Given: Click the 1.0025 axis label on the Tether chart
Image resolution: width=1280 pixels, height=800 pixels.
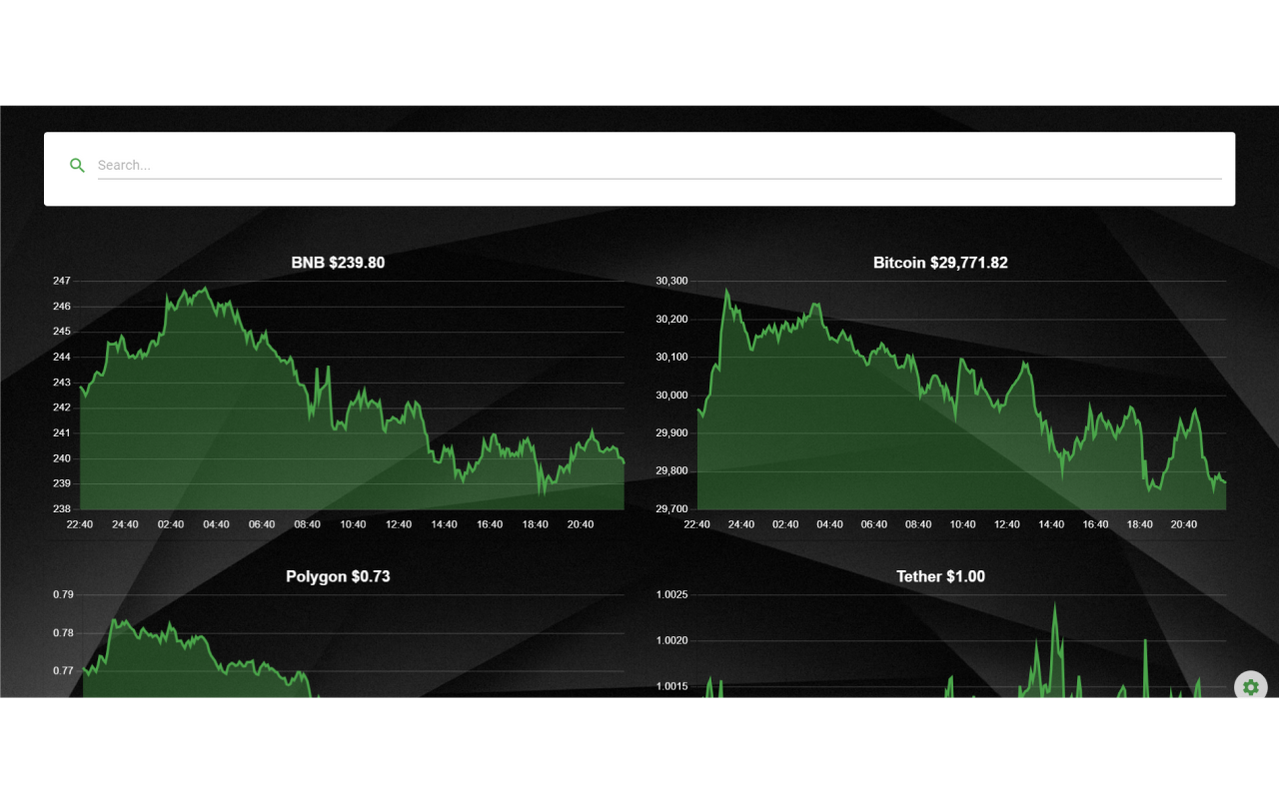Looking at the screenshot, I should (x=671, y=595).
